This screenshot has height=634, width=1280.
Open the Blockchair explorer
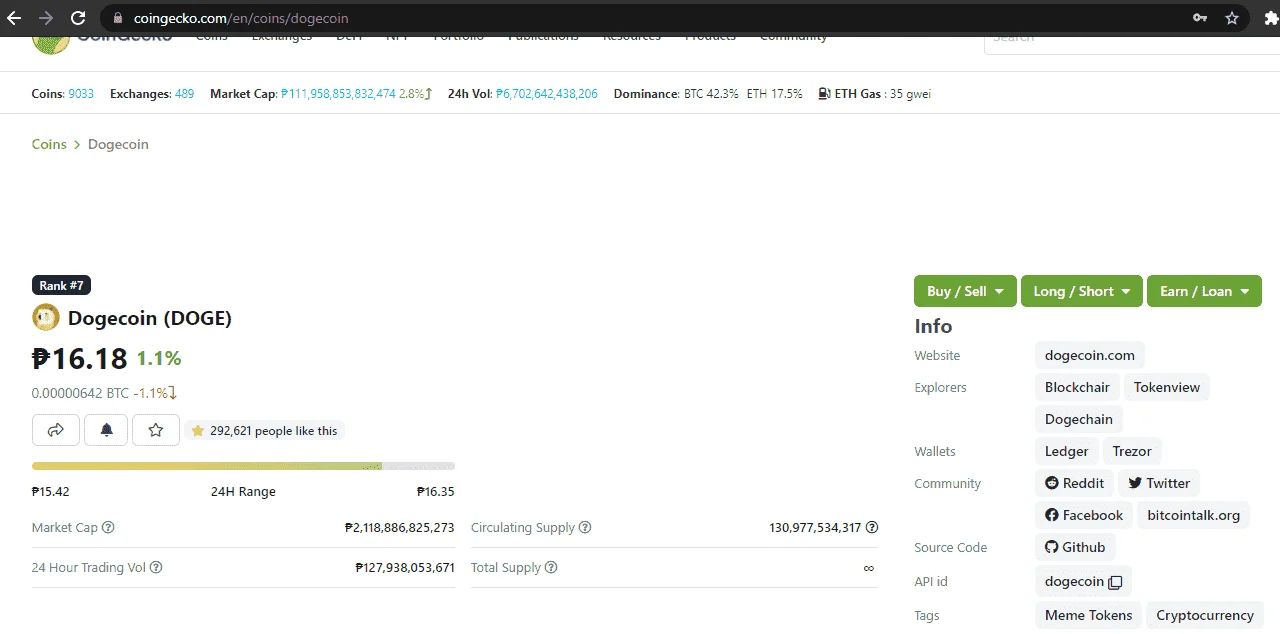[1077, 387]
